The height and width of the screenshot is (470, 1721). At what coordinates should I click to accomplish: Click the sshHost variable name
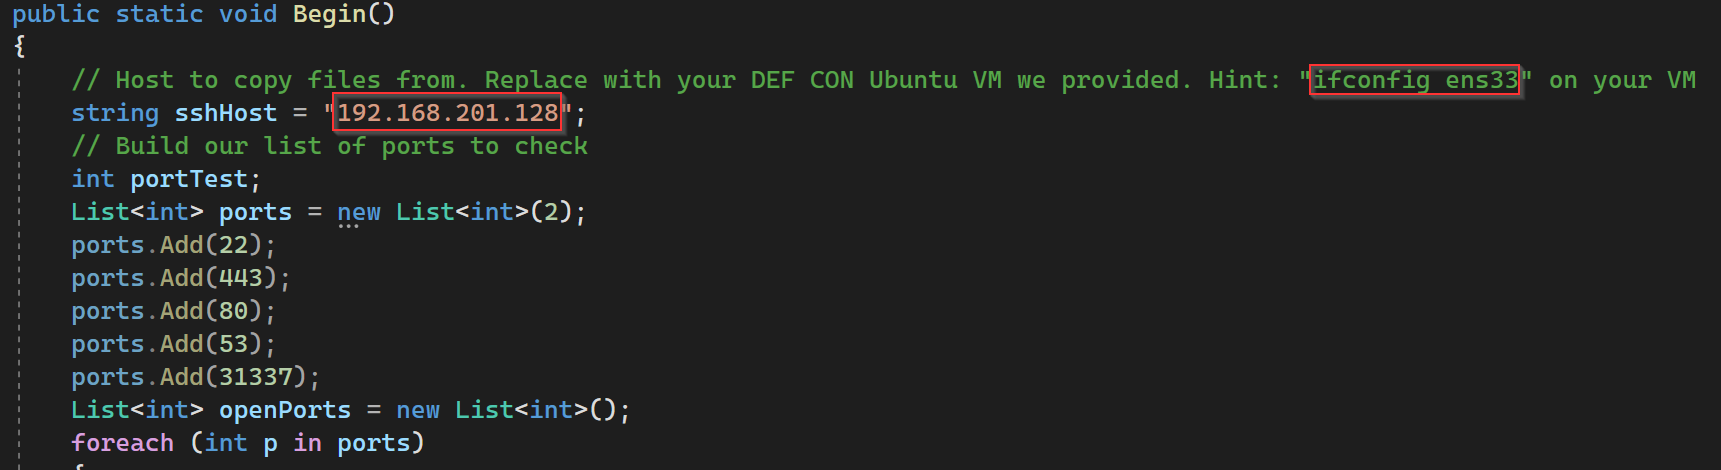pyautogui.click(x=225, y=113)
